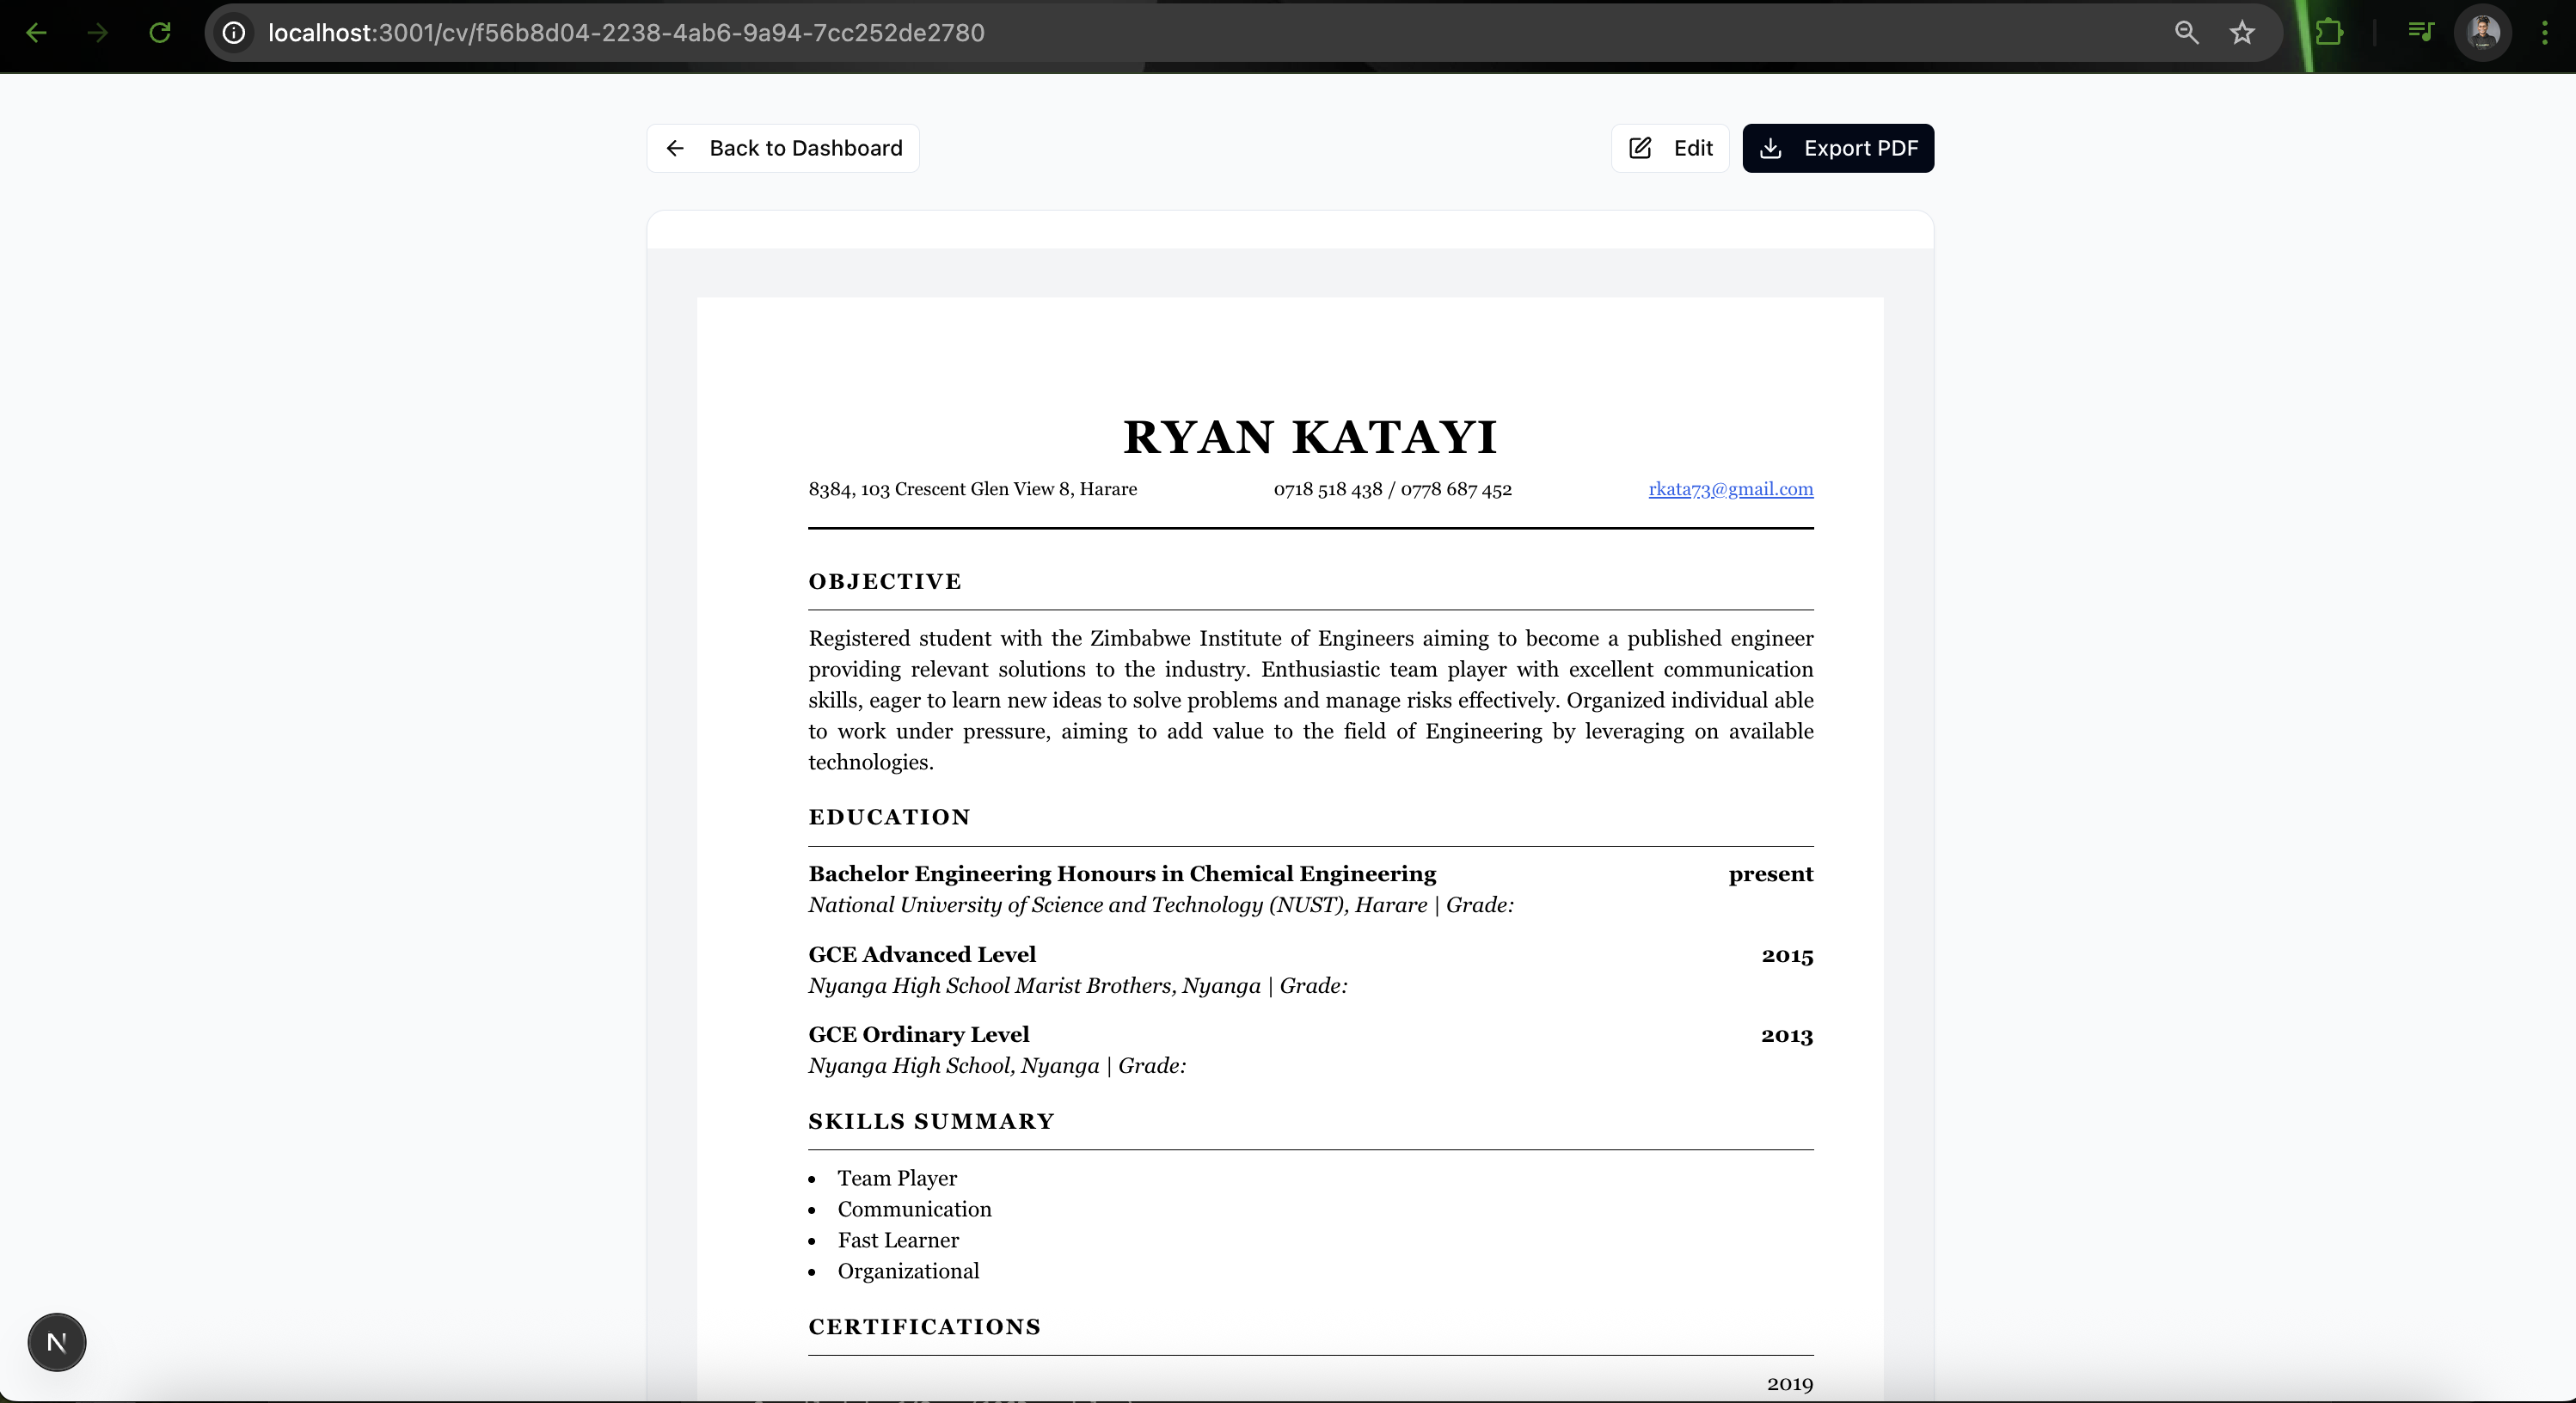The image size is (2576, 1403).
Task: Click the browser forward arrow
Action: tap(97, 33)
